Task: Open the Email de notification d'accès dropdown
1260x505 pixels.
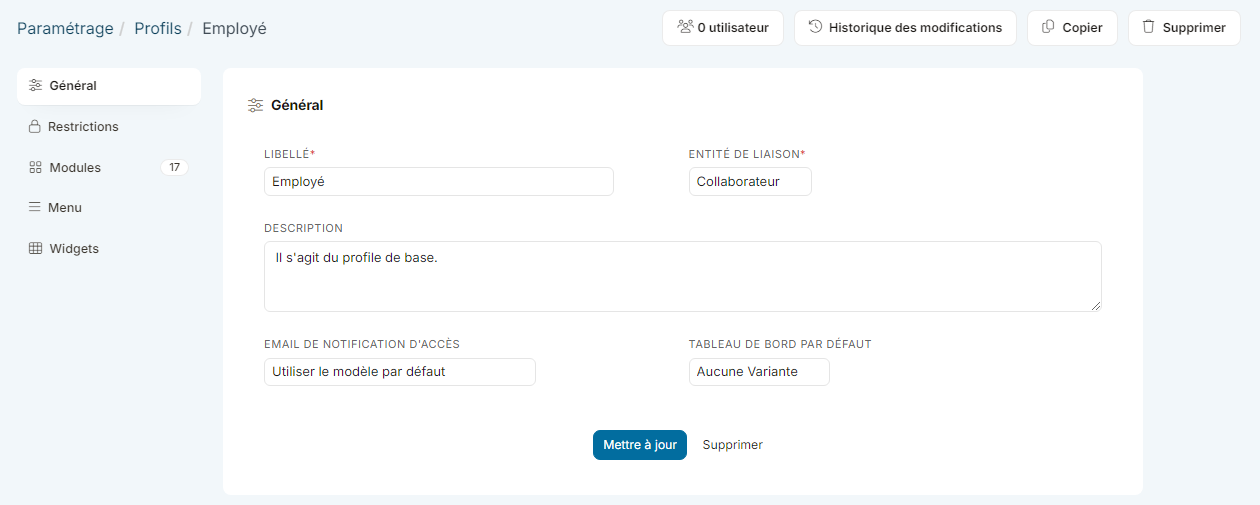Action: 400,371
